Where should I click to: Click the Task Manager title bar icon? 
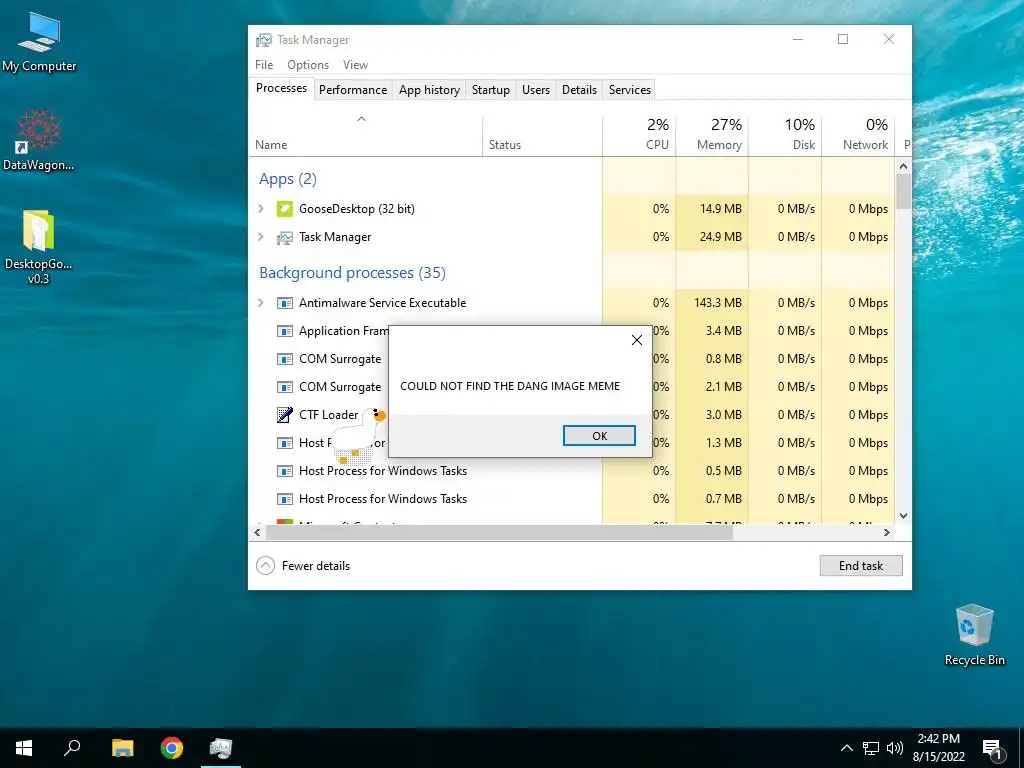coord(264,40)
